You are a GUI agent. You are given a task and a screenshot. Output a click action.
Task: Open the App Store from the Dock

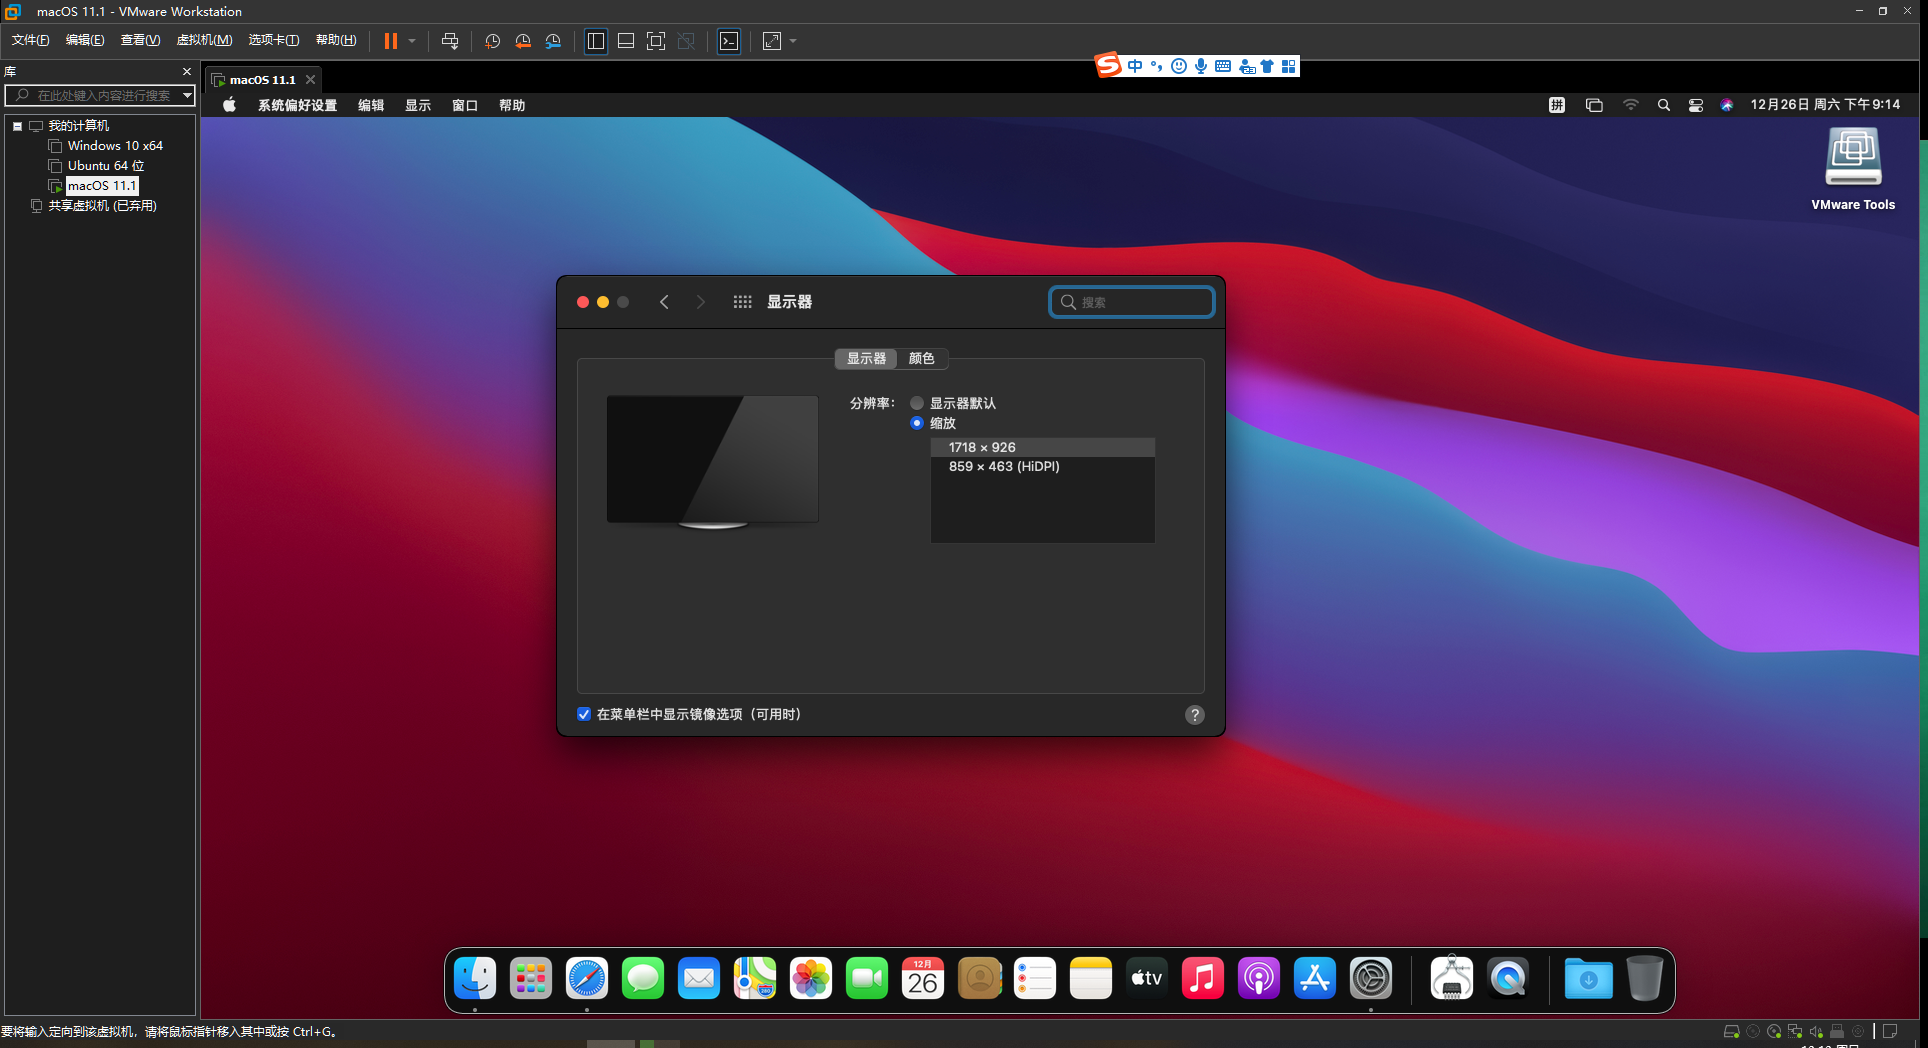[1315, 979]
